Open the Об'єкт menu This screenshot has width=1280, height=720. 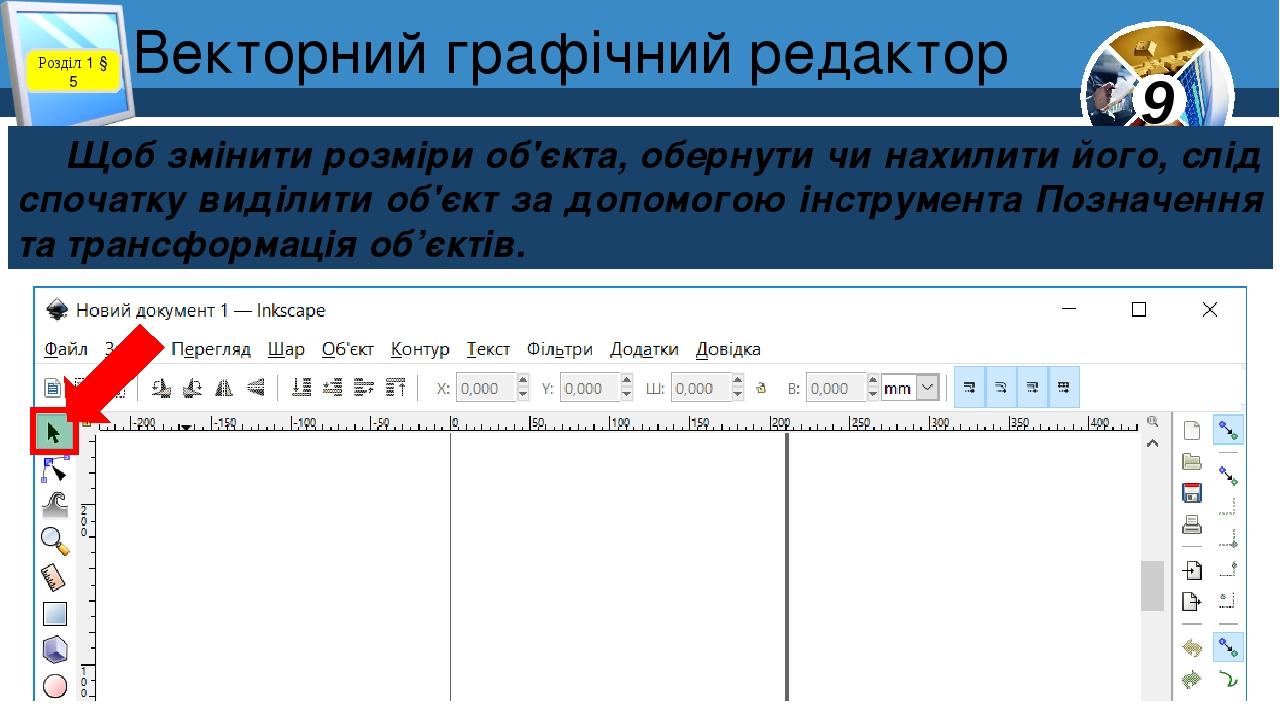[x=348, y=349]
